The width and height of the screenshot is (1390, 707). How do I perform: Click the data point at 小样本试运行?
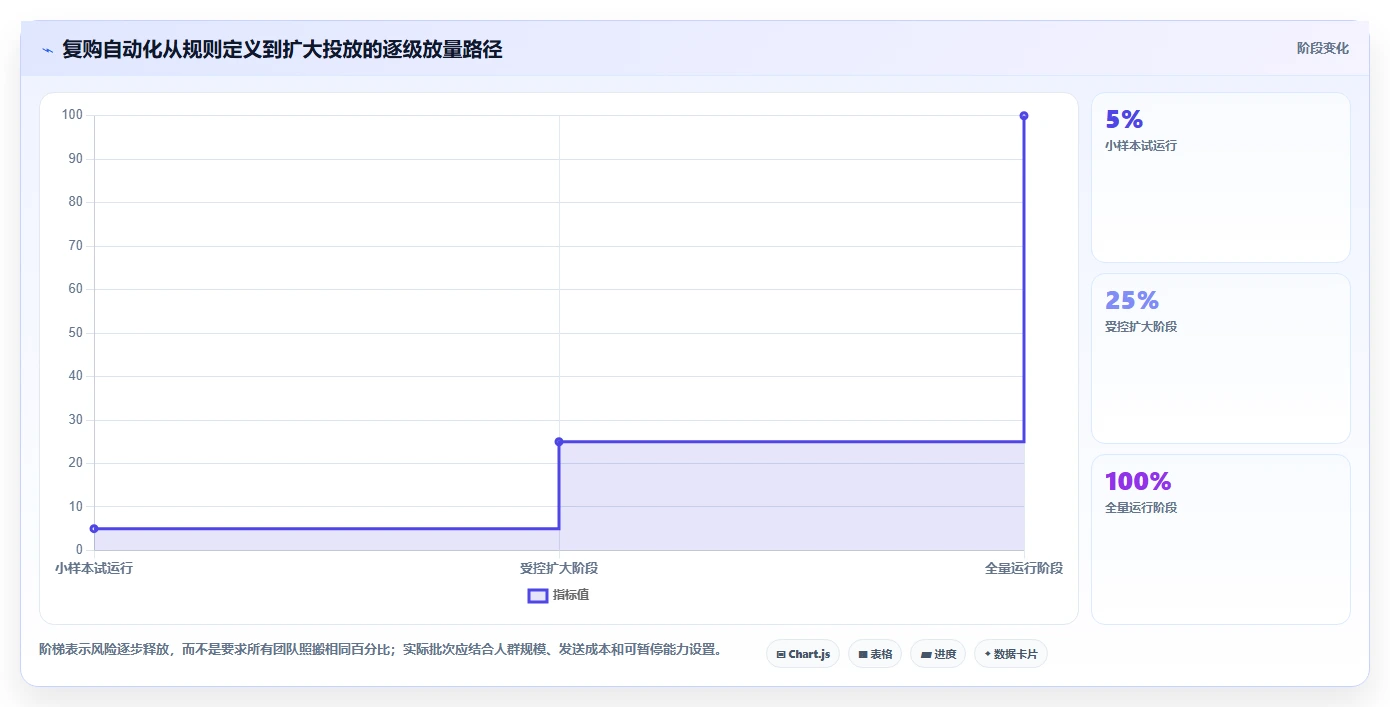pos(94,529)
